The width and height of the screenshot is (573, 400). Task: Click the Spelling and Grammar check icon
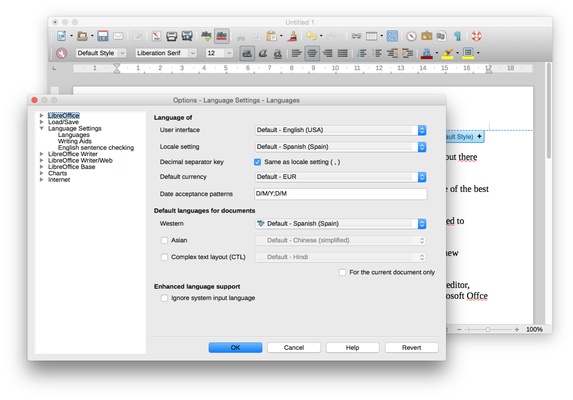(x=206, y=36)
